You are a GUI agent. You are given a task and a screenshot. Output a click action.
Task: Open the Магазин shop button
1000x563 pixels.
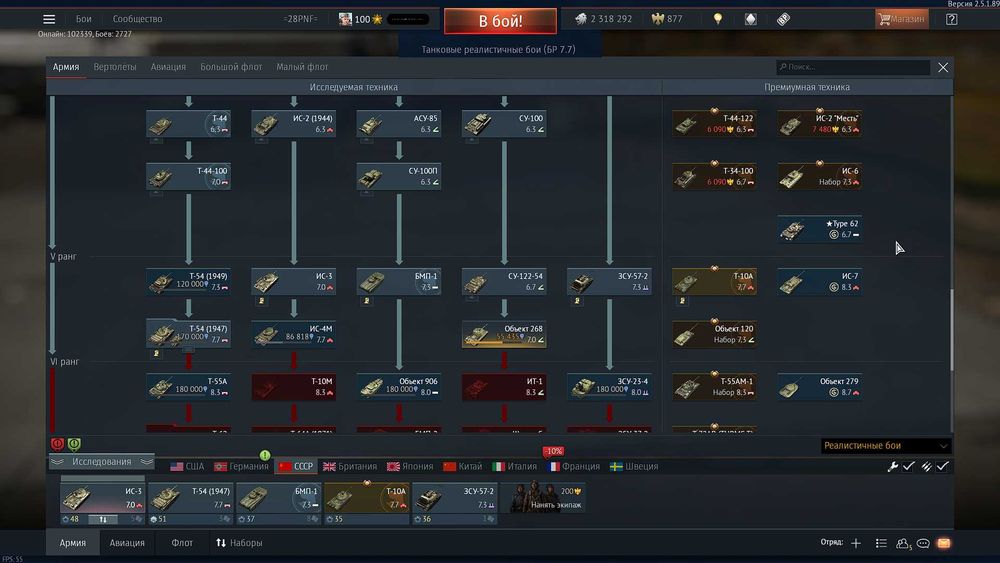tap(901, 19)
